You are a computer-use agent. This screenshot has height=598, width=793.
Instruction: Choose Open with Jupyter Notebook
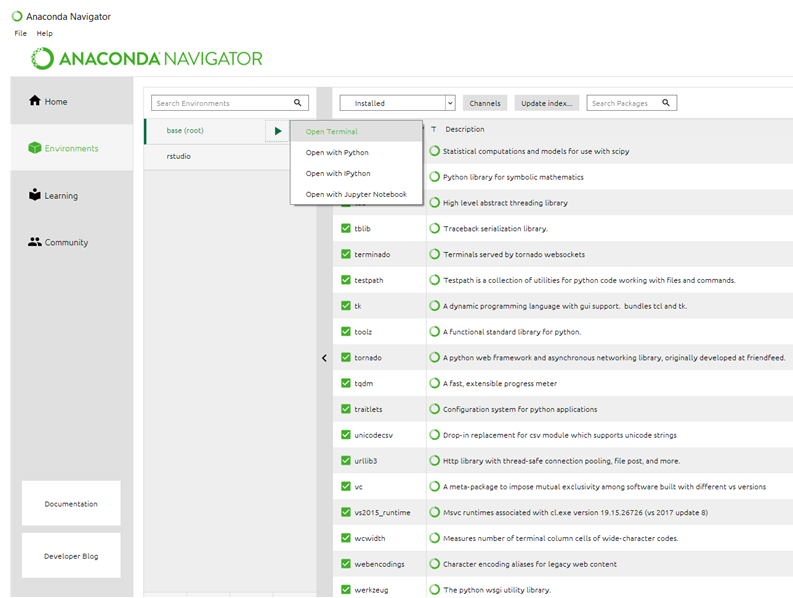click(x=357, y=194)
